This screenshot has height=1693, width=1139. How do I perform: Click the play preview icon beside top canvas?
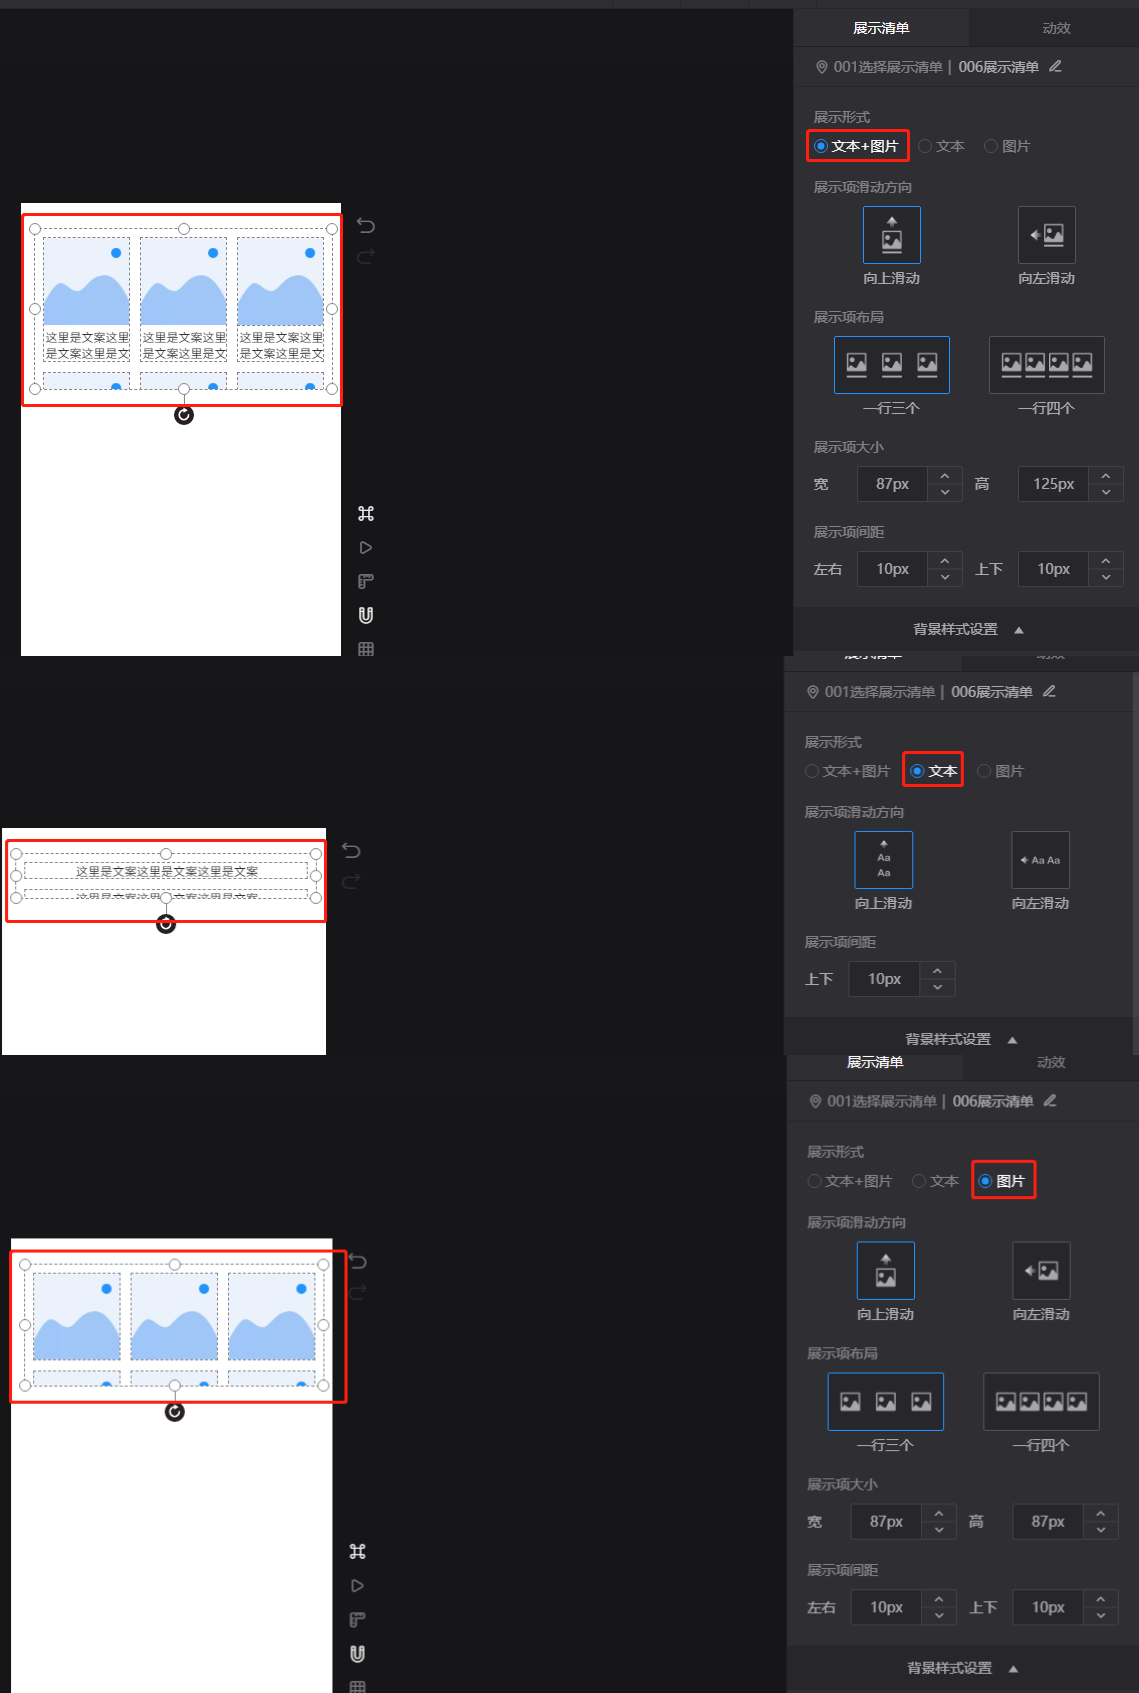point(366,547)
